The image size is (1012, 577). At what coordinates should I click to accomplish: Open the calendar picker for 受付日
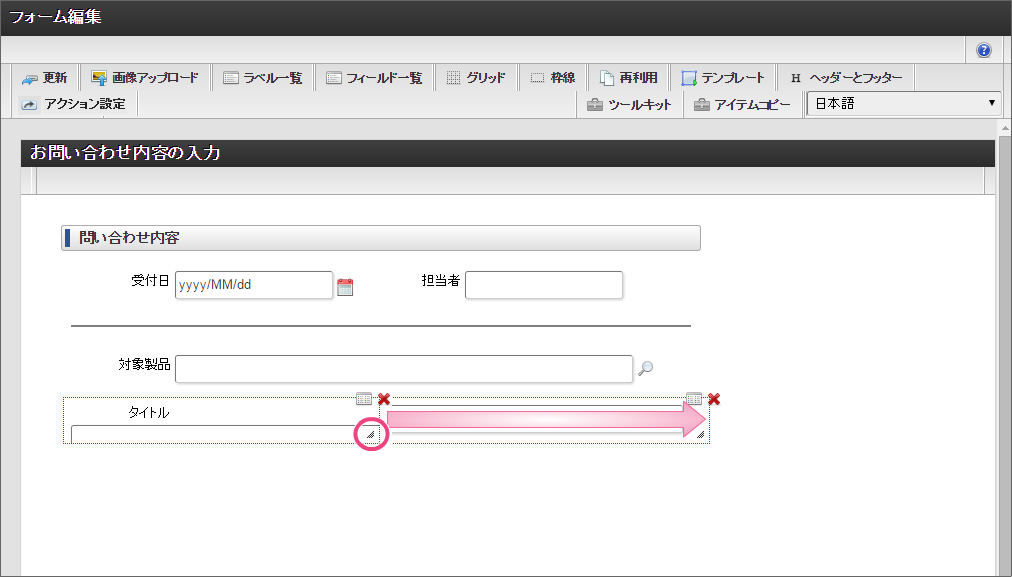(345, 287)
